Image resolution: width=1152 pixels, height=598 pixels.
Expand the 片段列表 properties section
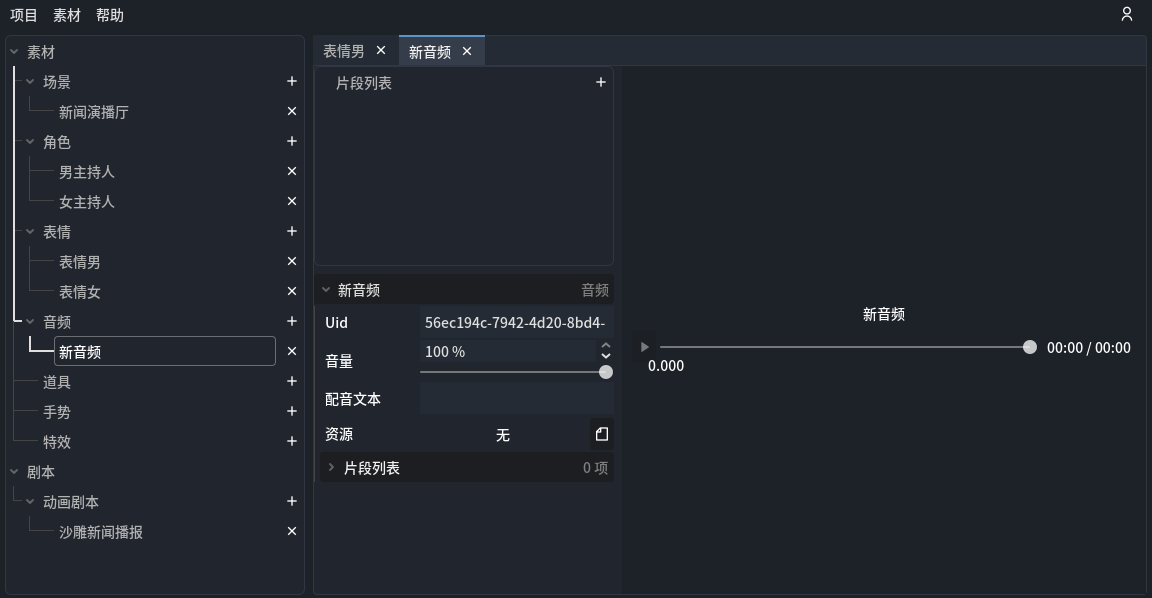[x=331, y=466]
